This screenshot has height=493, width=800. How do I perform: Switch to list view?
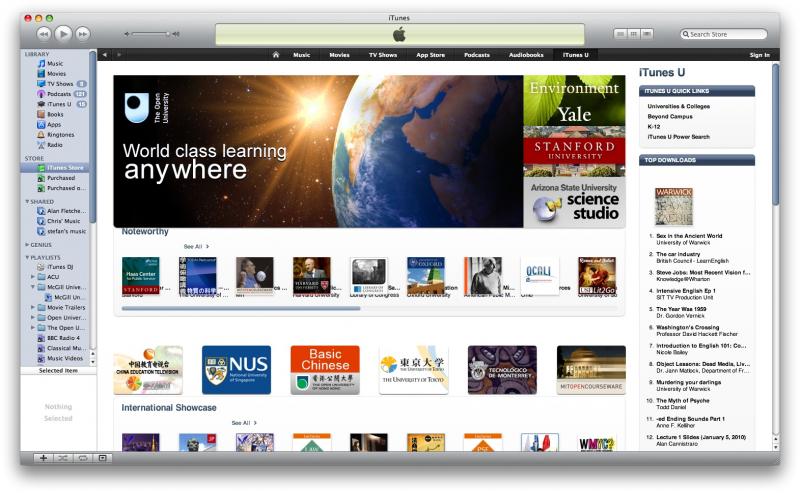pyautogui.click(x=620, y=34)
